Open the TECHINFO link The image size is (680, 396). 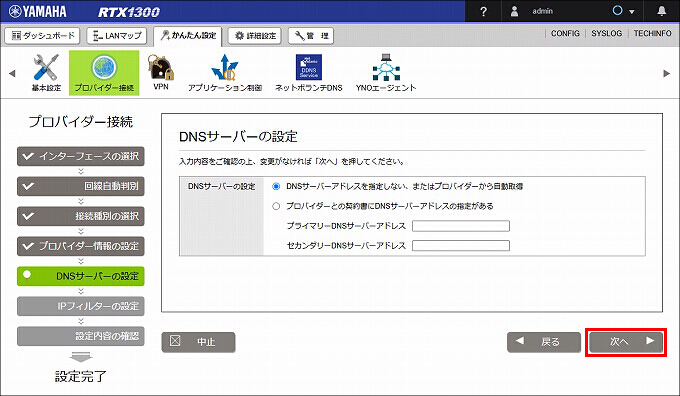[652, 33]
